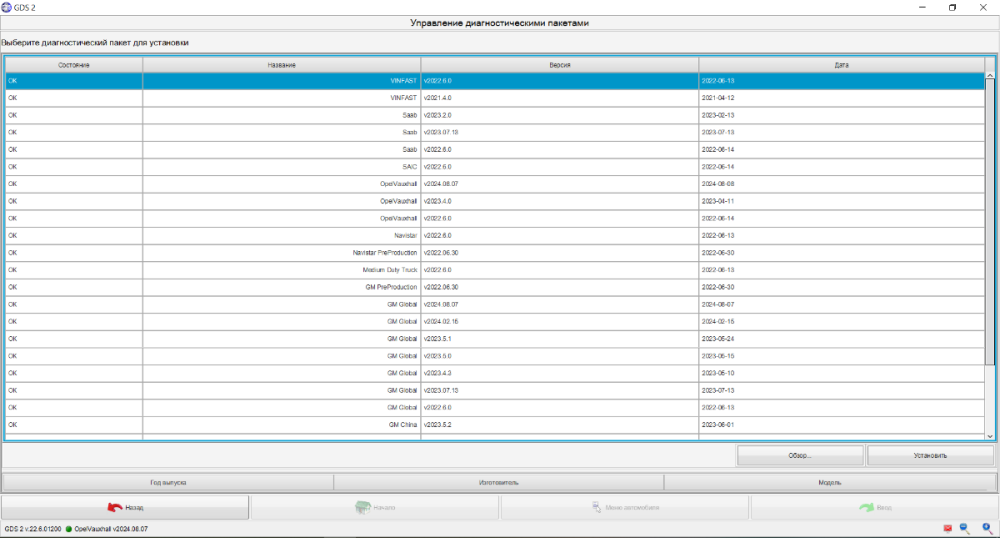
Task: Select the GM Global v2023.5.1 row
Action: click(495, 339)
